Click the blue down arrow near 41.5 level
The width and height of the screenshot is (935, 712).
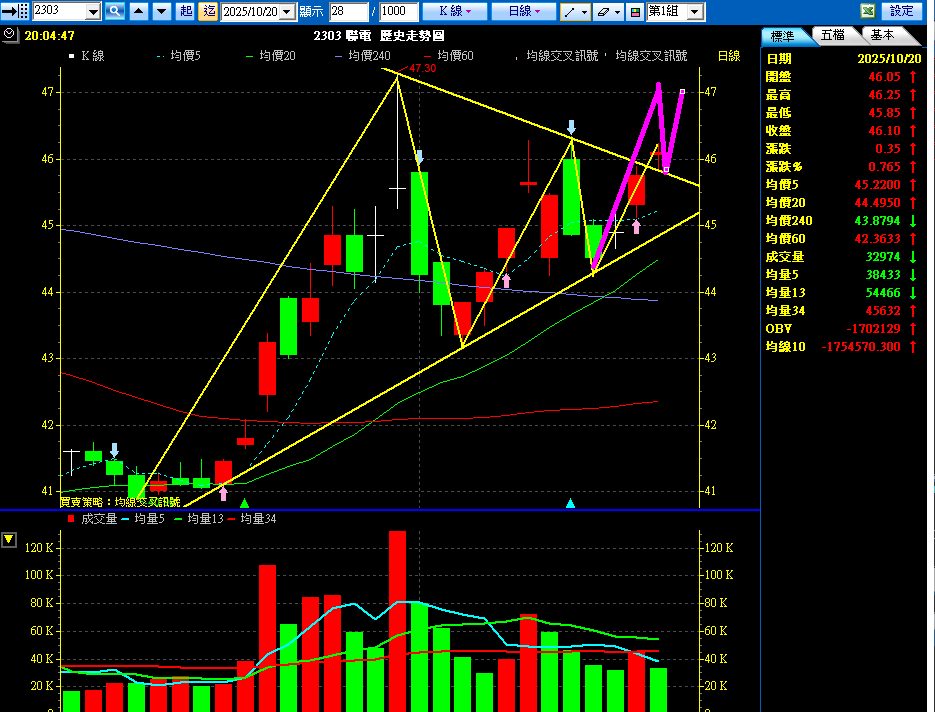(114, 450)
